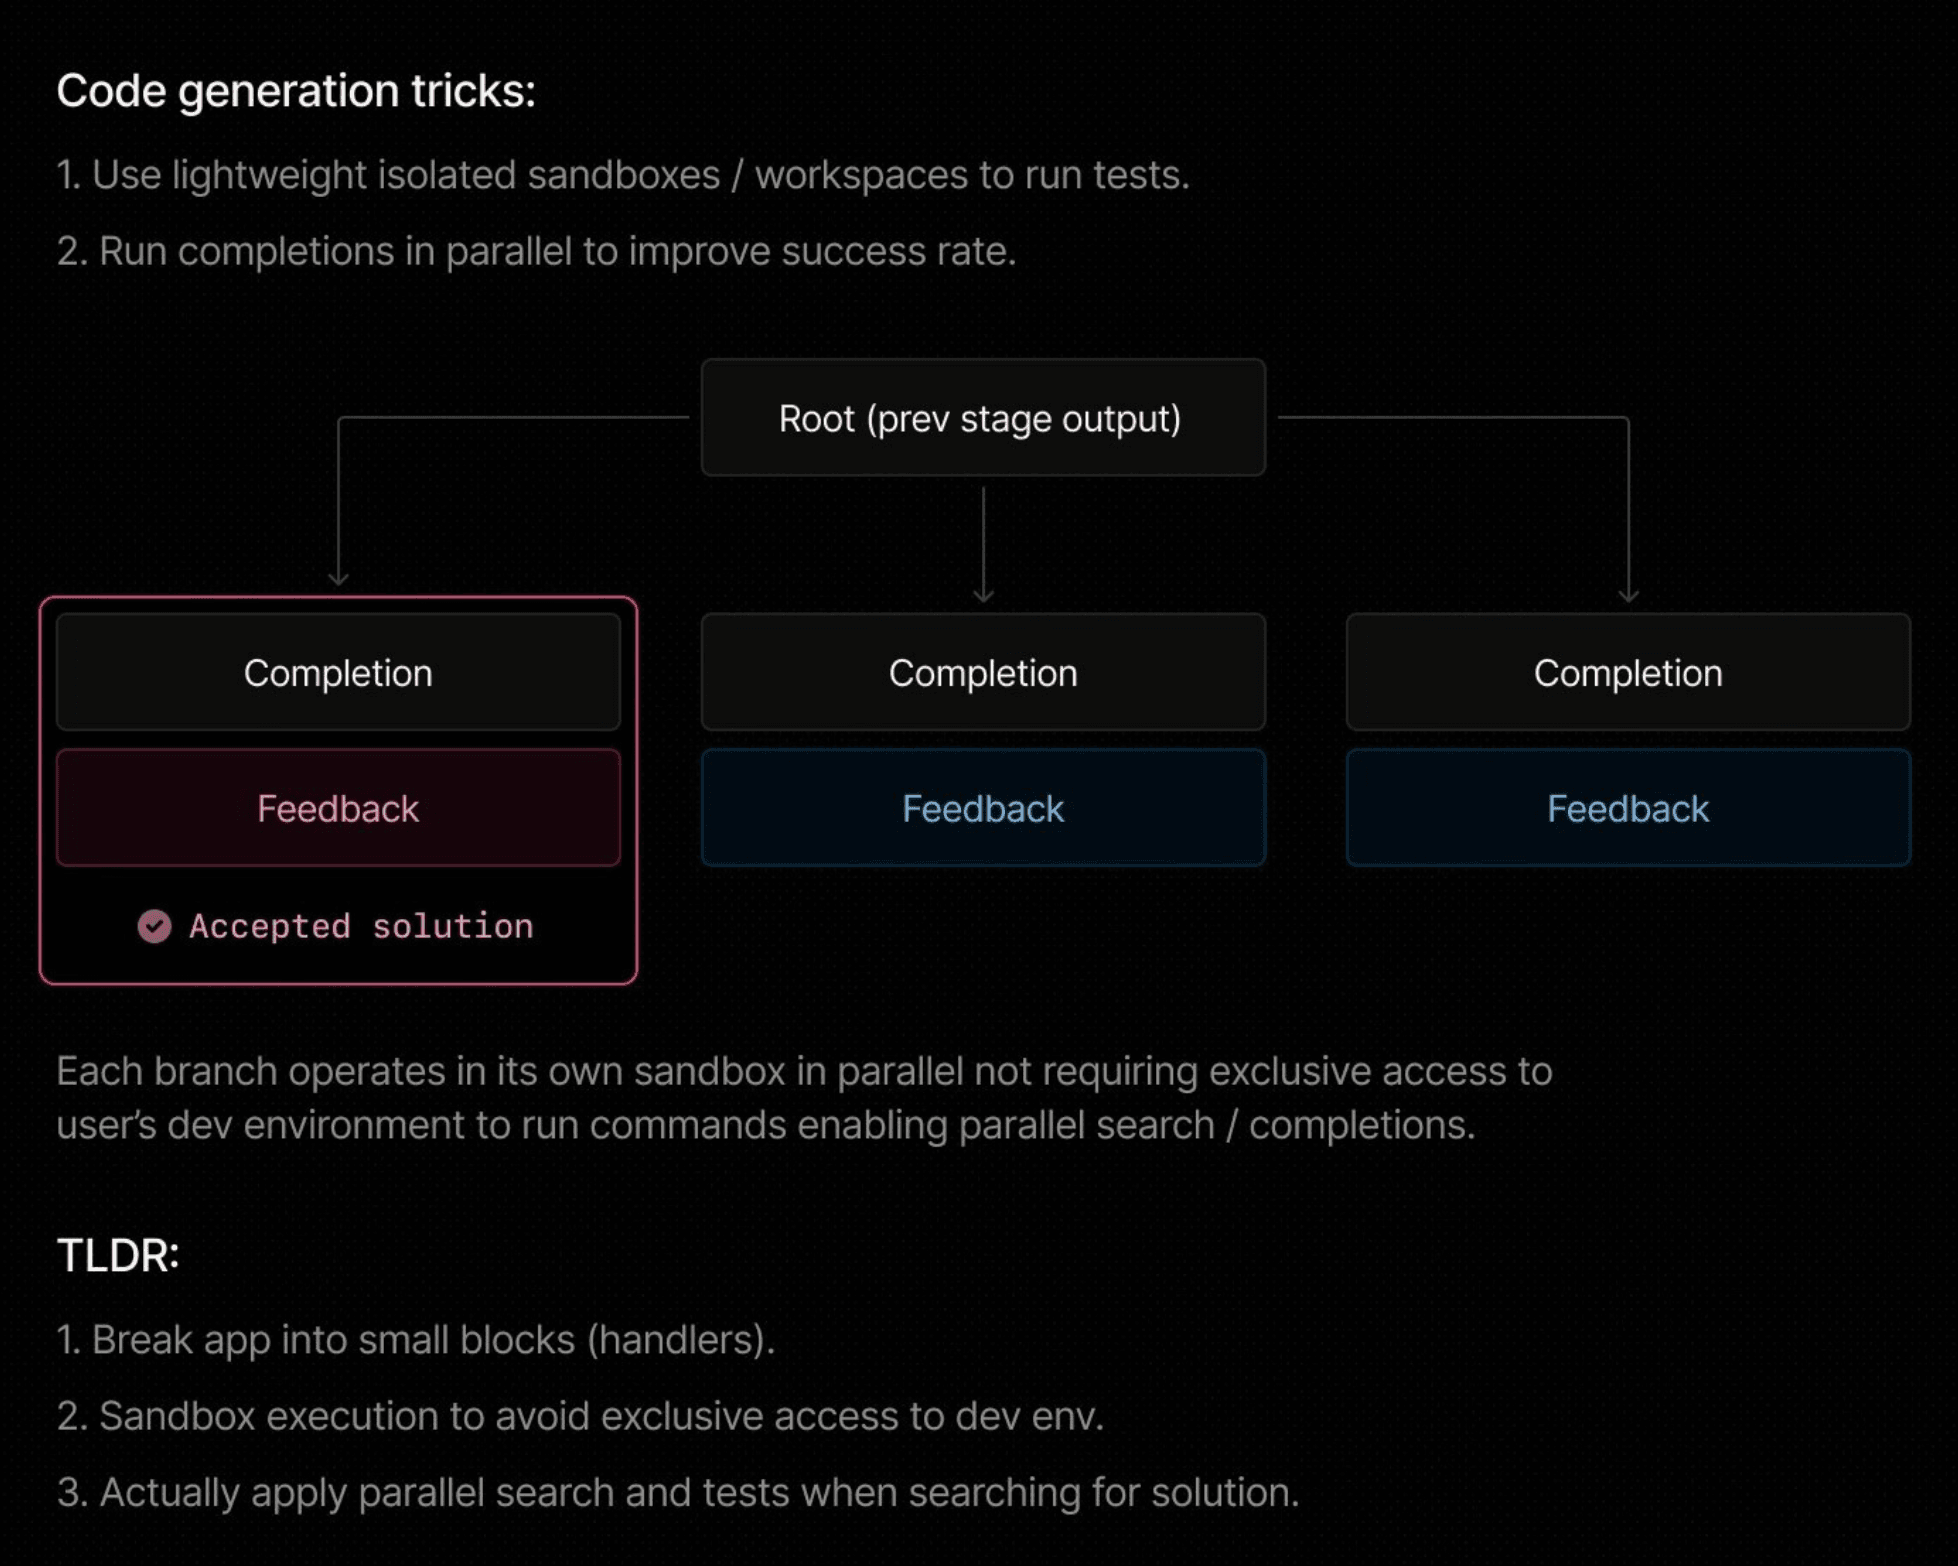Image resolution: width=1958 pixels, height=1566 pixels.
Task: Click the "Each branch operates" paragraph
Action: pos(804,1098)
